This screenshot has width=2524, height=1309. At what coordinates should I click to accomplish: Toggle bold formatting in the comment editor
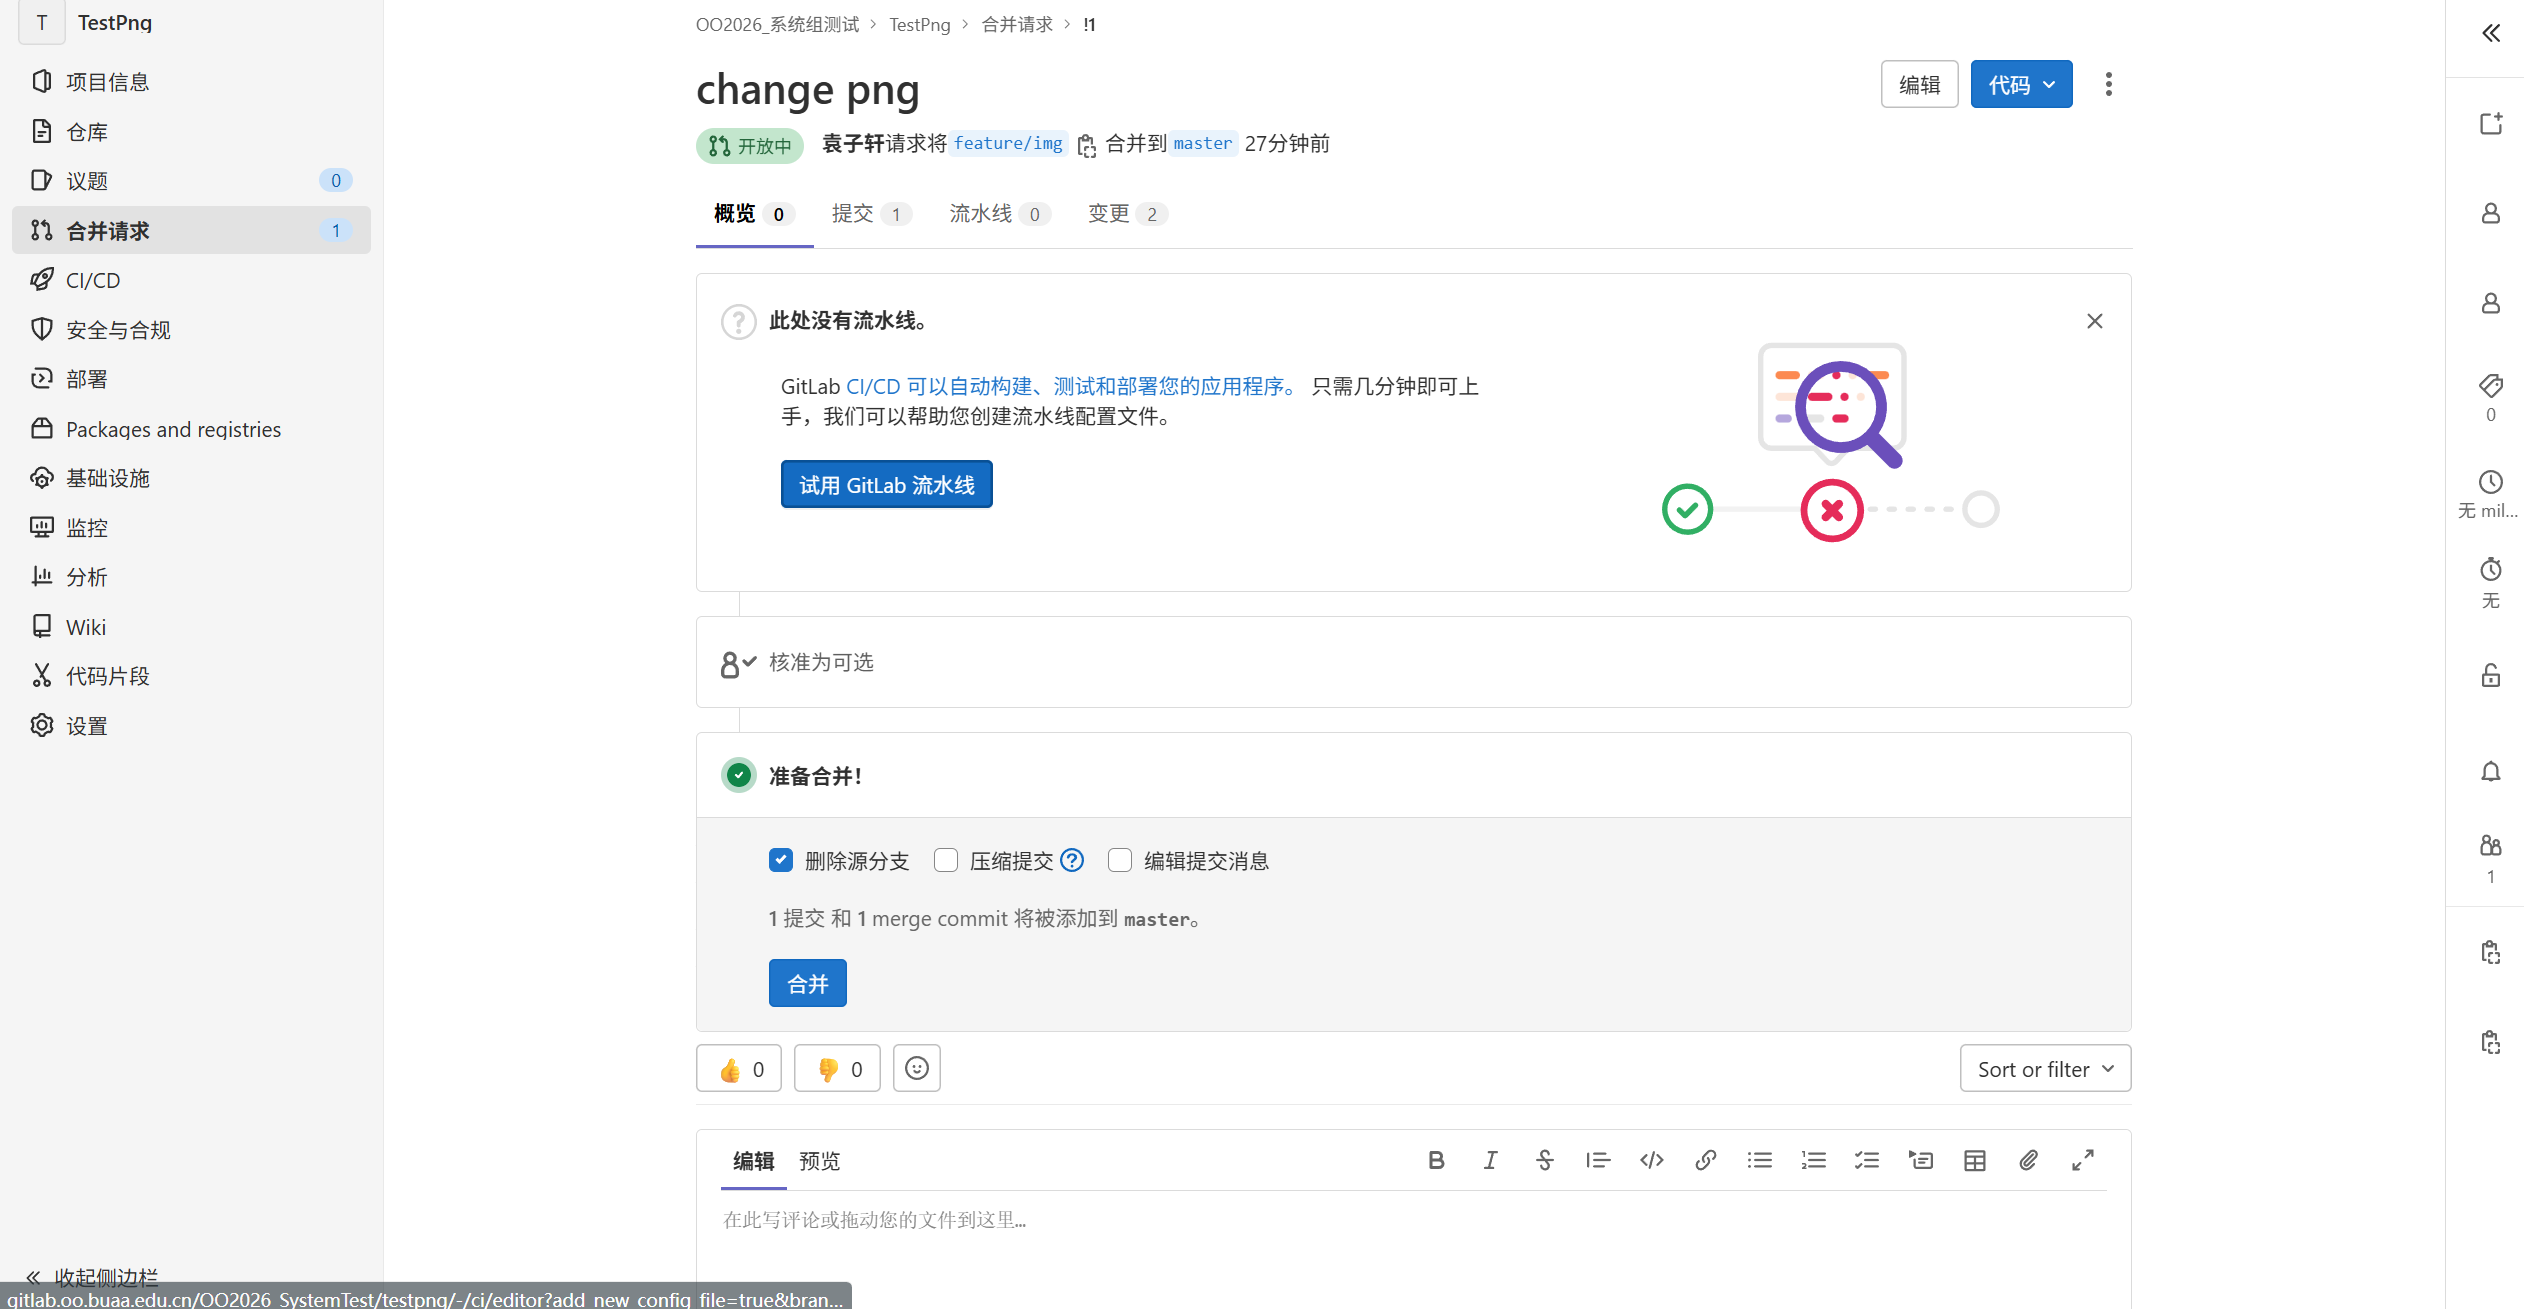1437,1160
